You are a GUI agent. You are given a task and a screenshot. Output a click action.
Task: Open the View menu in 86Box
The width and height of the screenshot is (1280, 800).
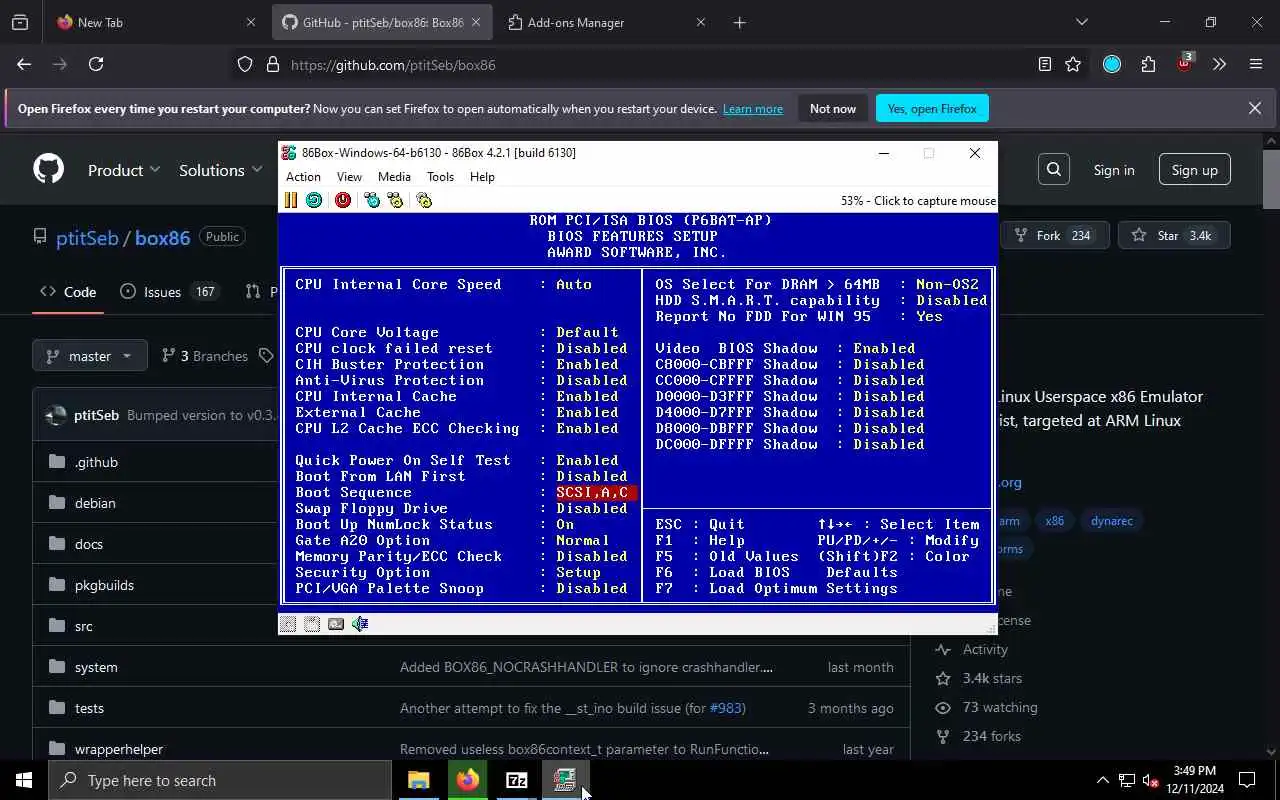pos(349,177)
